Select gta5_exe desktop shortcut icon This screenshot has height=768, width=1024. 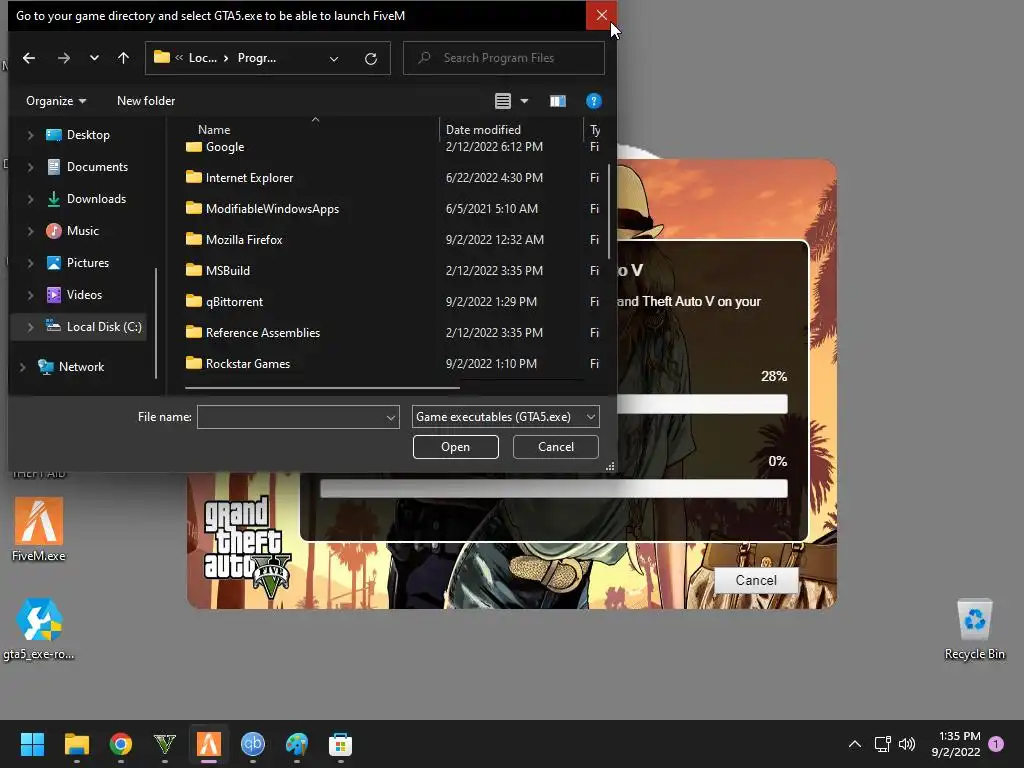pyautogui.click(x=39, y=630)
